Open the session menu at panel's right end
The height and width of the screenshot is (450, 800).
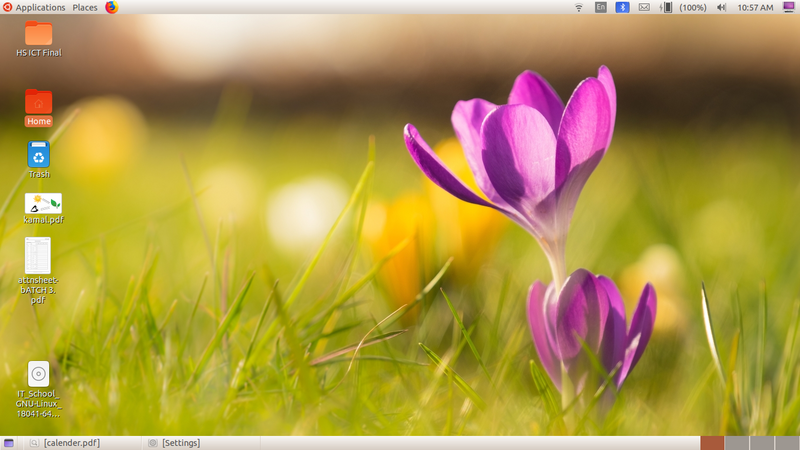click(x=789, y=7)
